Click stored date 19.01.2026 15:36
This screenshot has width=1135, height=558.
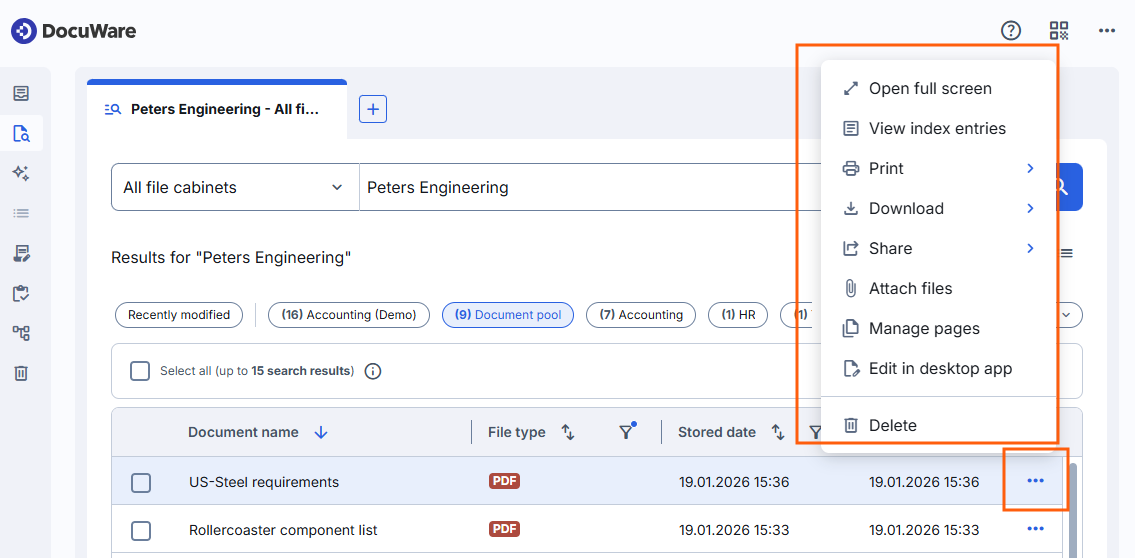(x=734, y=482)
